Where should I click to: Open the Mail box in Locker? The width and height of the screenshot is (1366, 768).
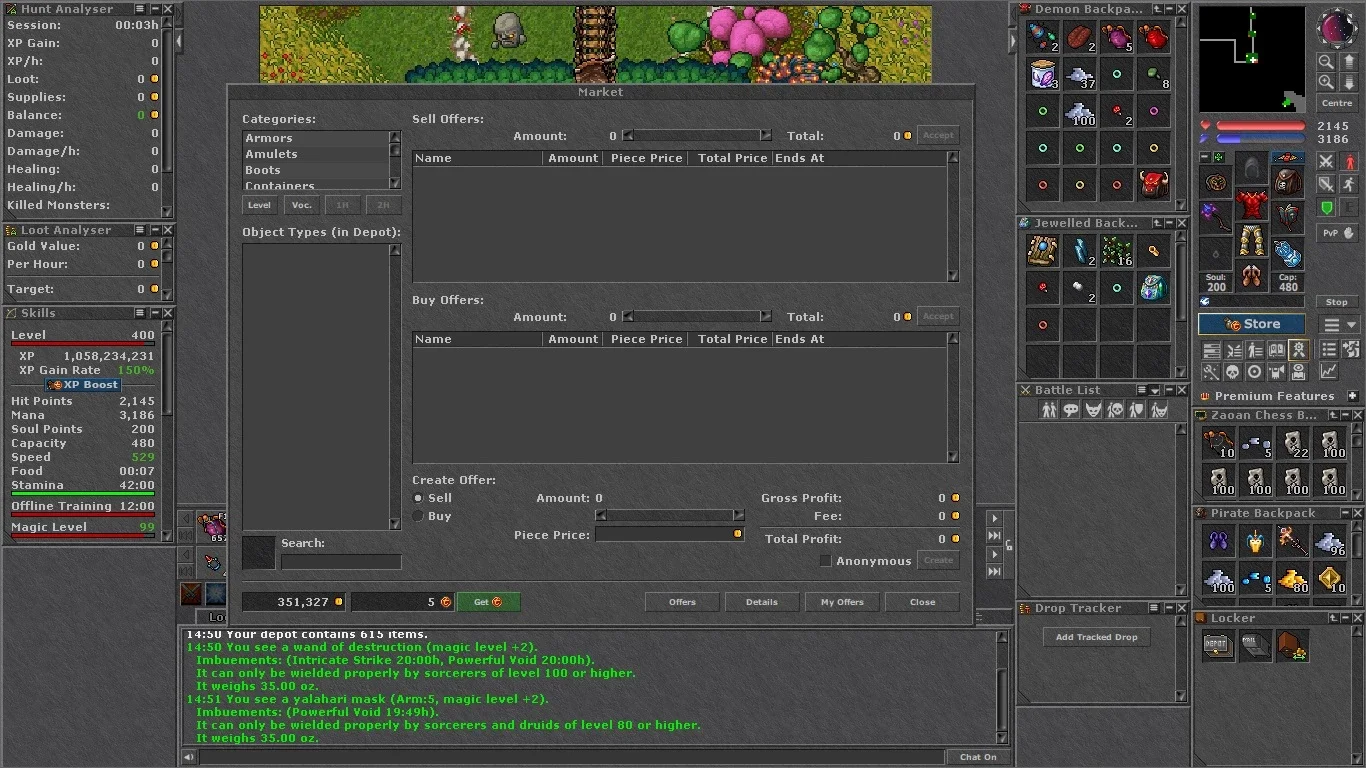point(1254,646)
